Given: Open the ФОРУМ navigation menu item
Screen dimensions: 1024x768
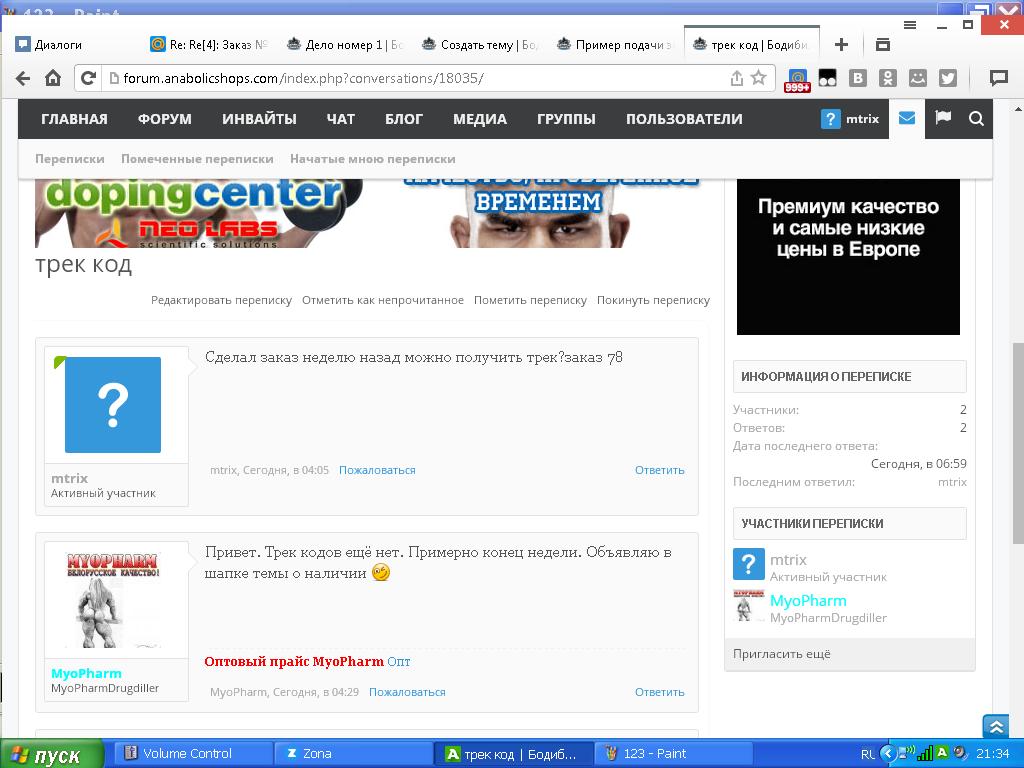Looking at the screenshot, I should (165, 119).
